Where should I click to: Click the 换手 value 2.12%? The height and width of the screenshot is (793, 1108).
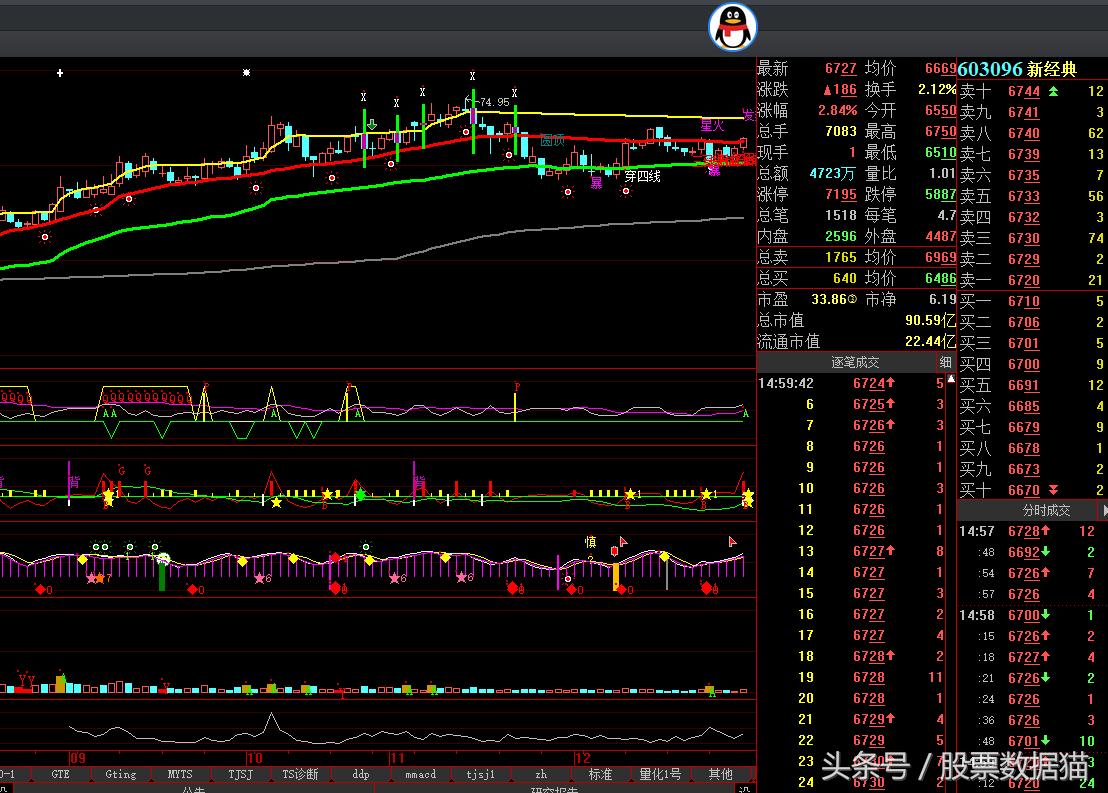coord(937,89)
